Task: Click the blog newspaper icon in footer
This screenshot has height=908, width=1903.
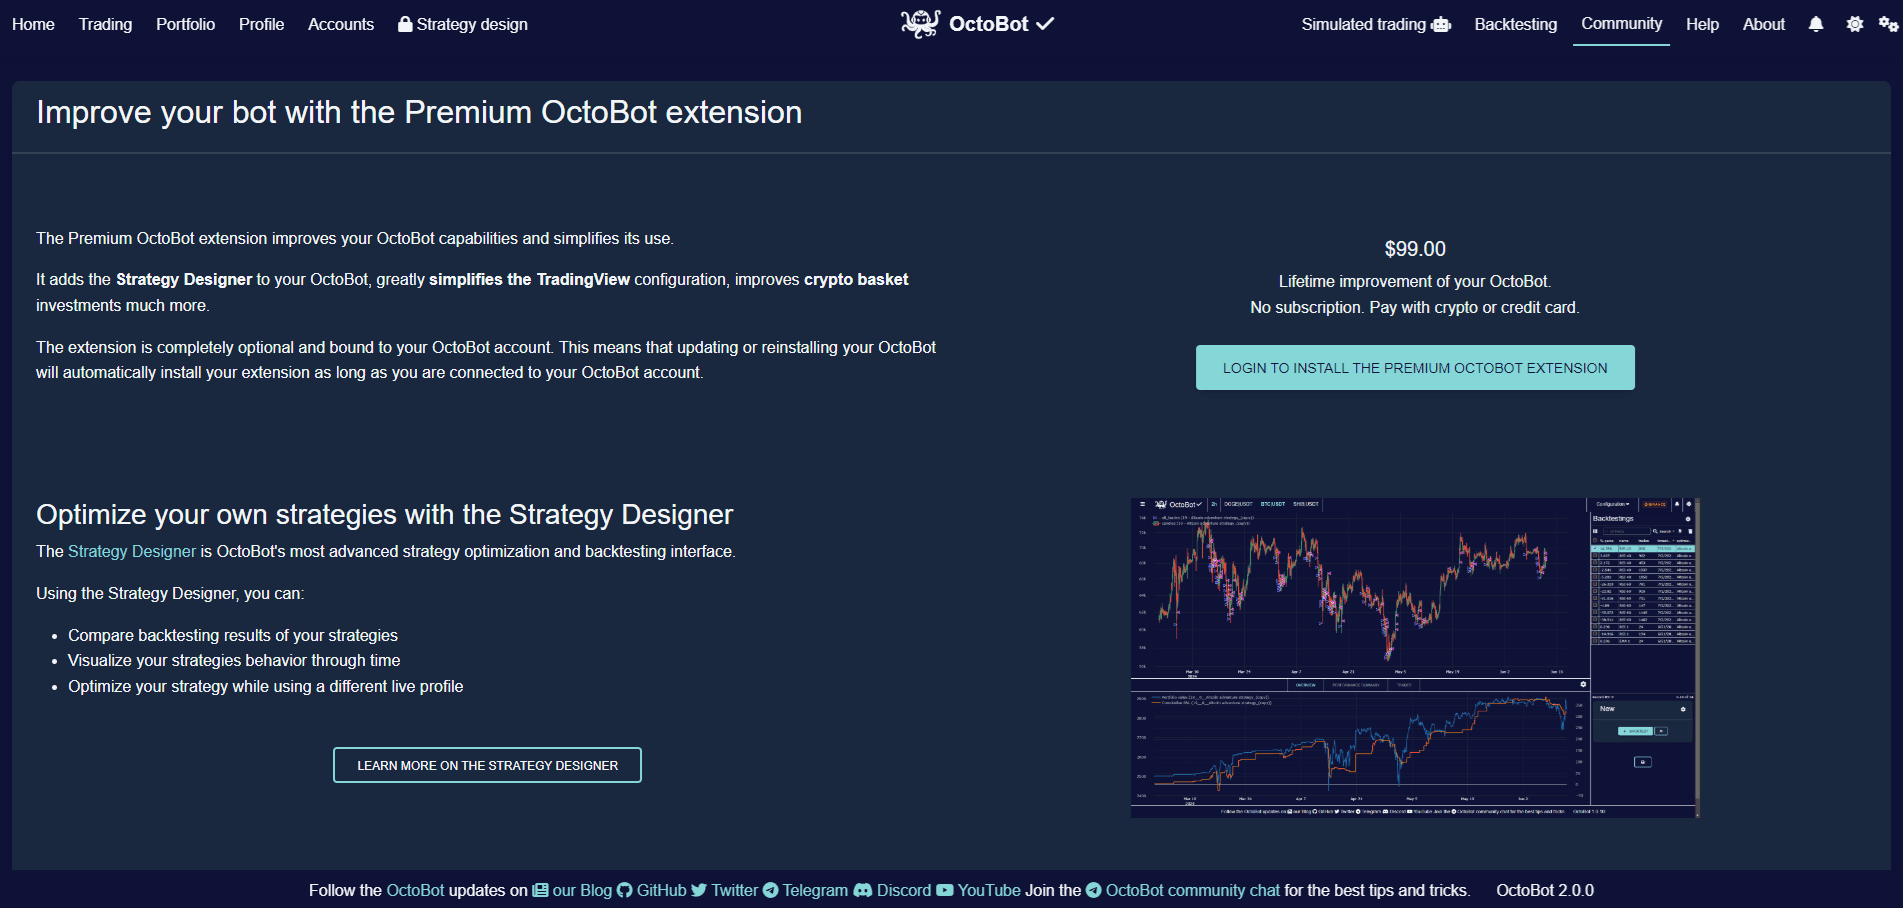Action: (540, 890)
